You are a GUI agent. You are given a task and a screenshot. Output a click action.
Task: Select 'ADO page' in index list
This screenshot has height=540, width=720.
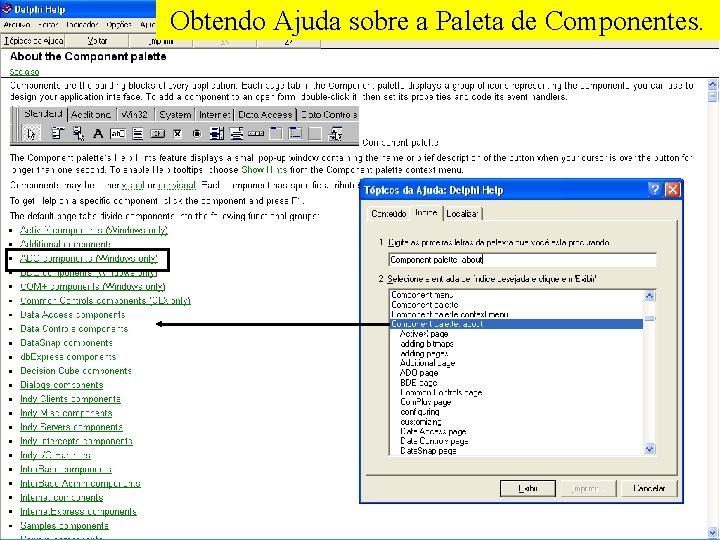pos(419,373)
